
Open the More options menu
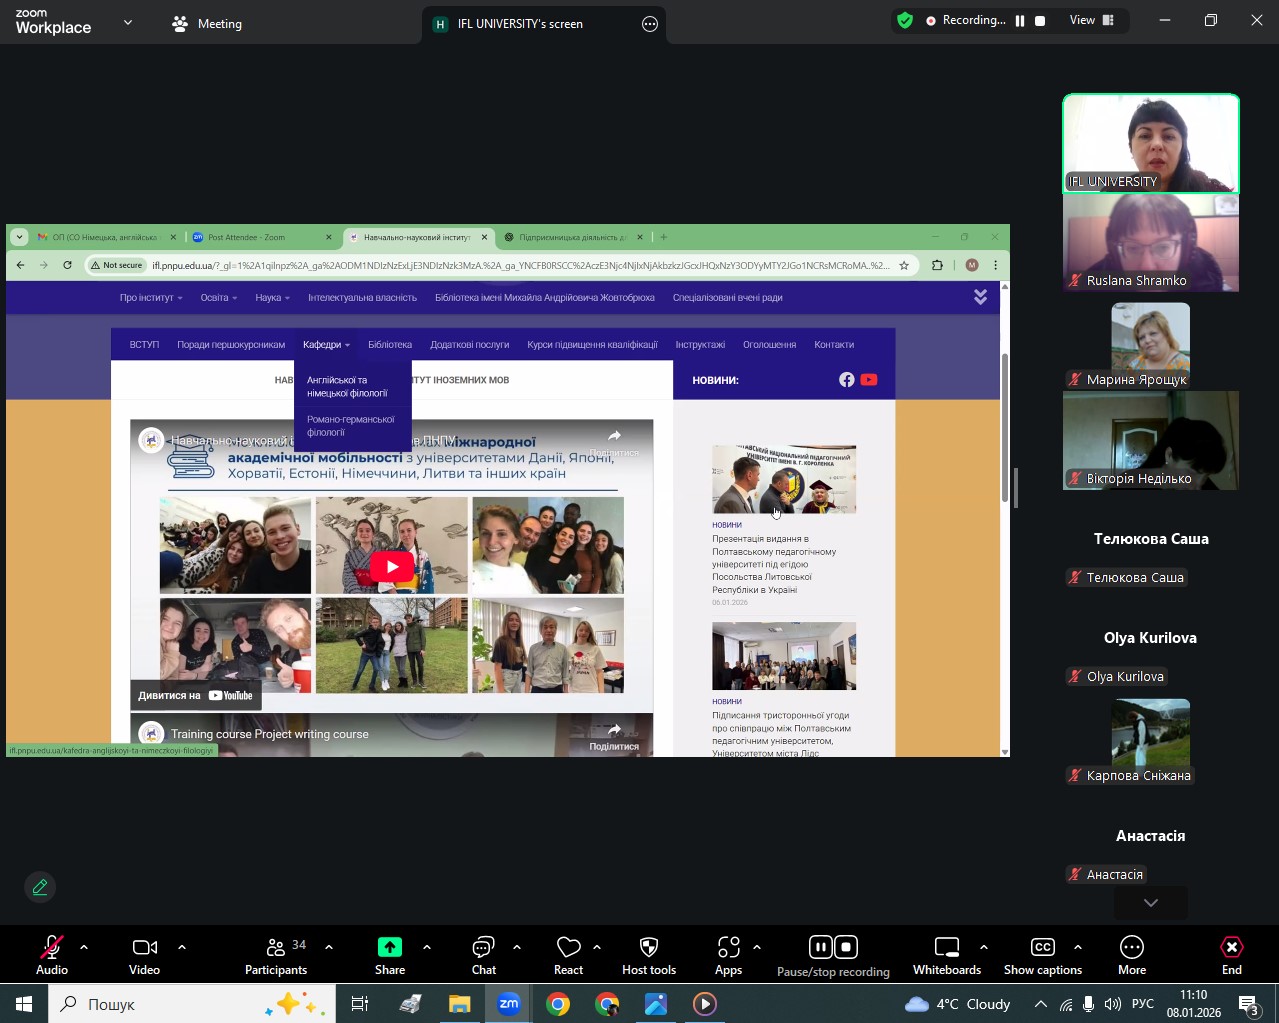pos(1131,955)
